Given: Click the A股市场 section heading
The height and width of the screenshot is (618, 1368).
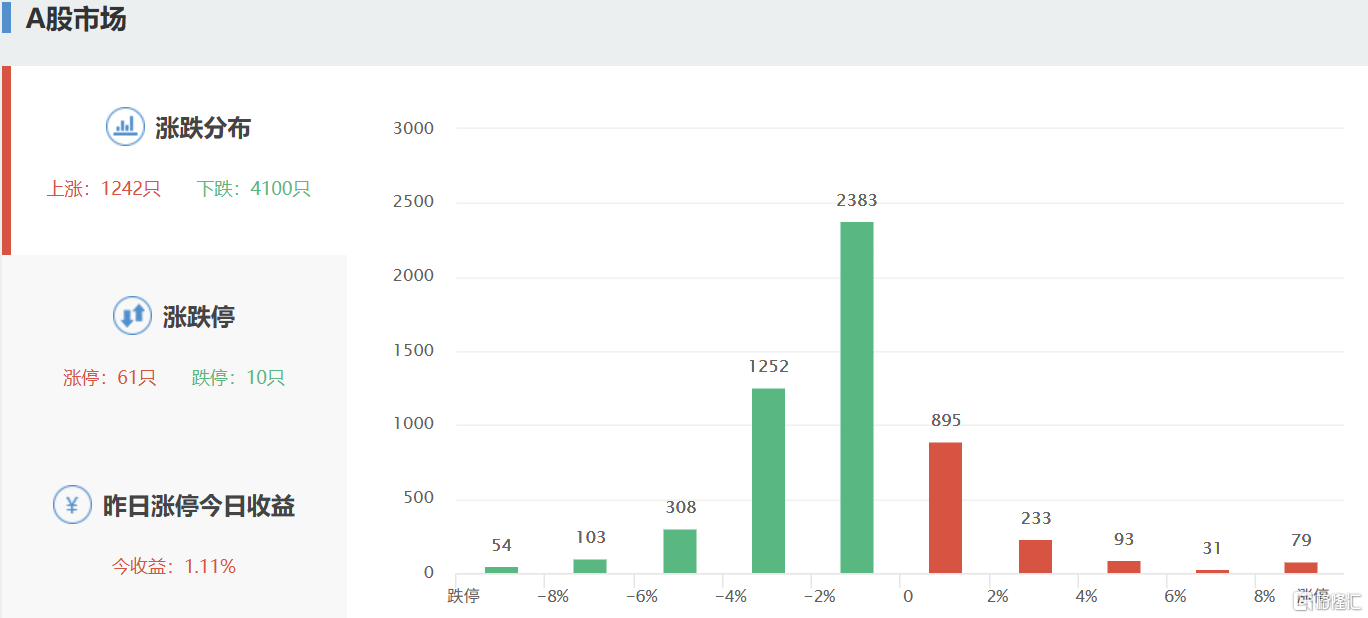Looking at the screenshot, I should click(76, 19).
